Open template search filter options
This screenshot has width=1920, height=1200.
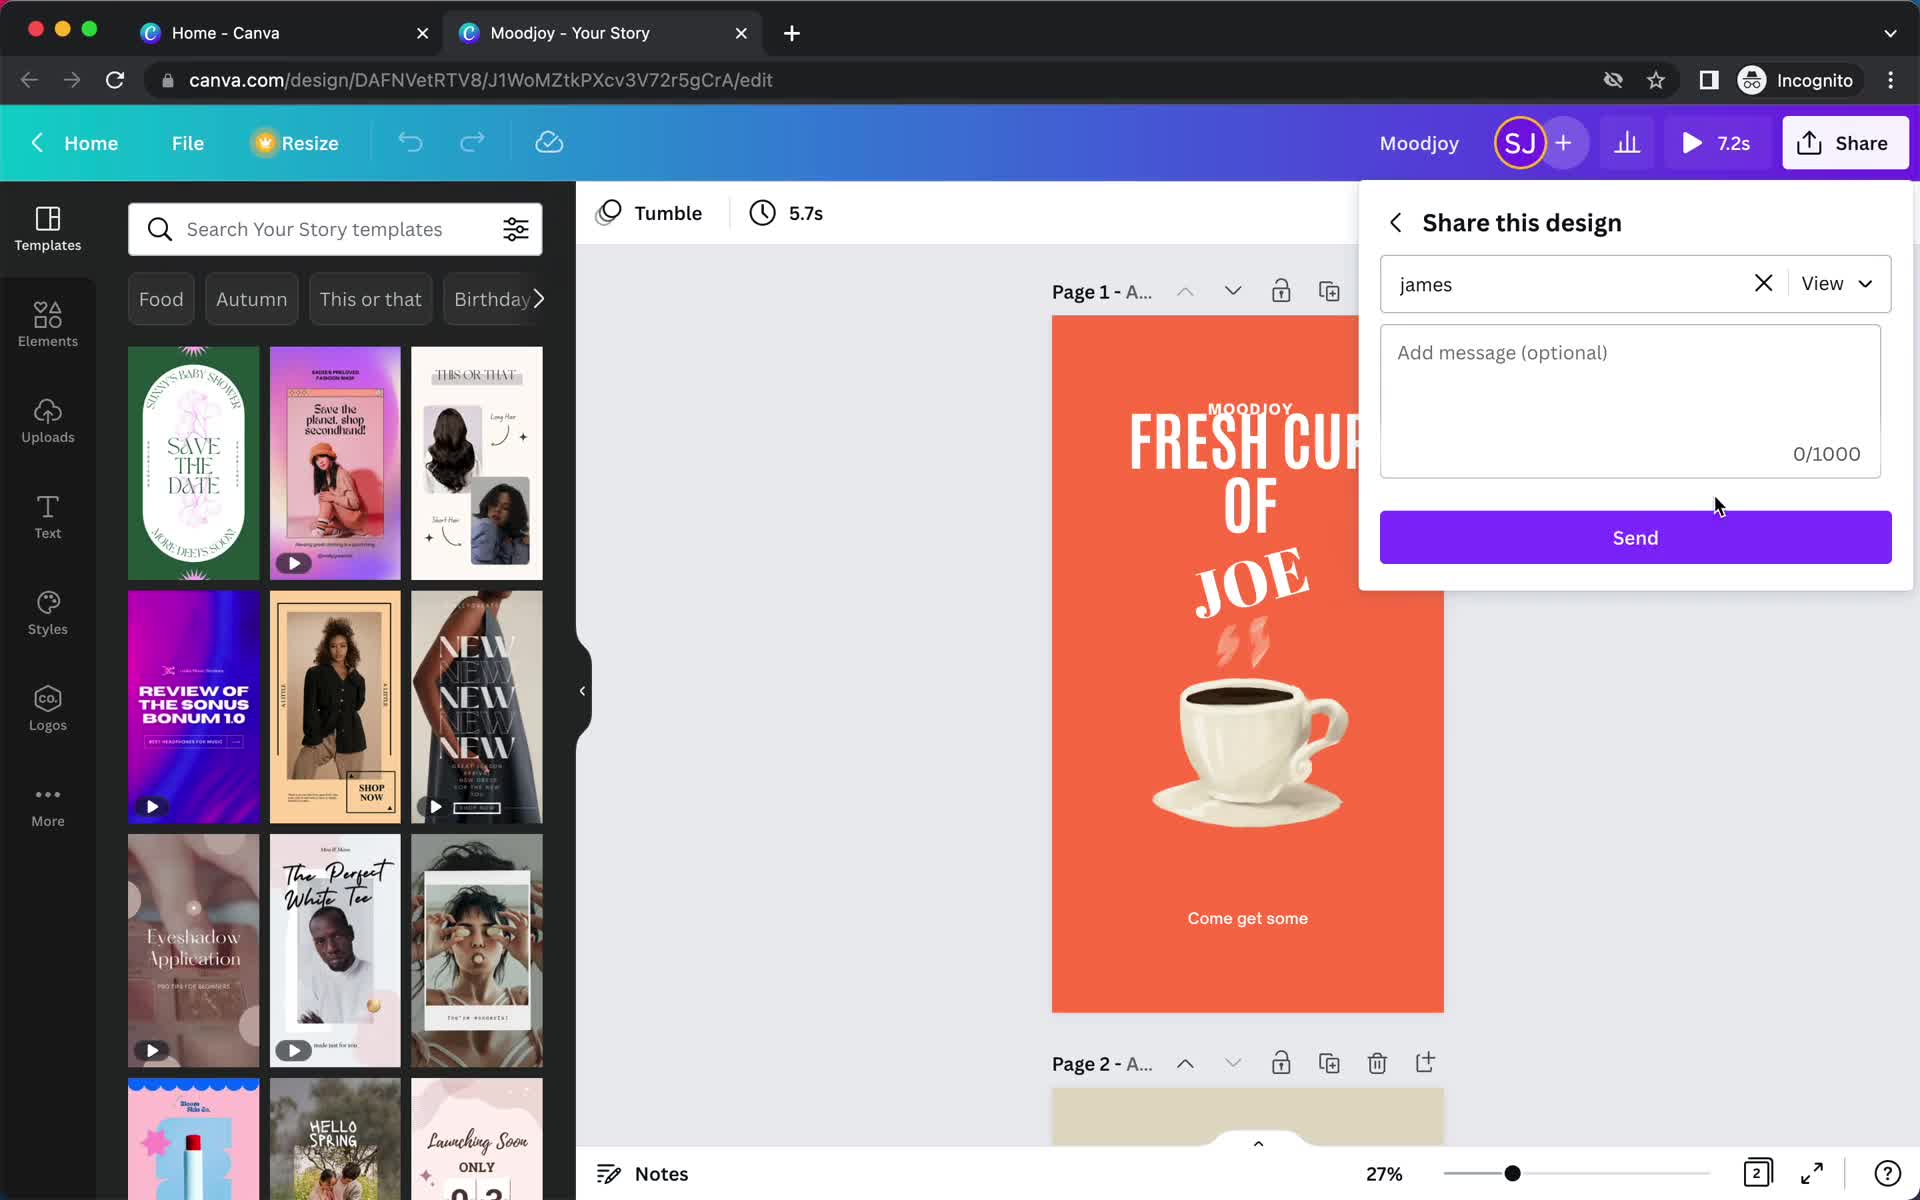(x=515, y=229)
